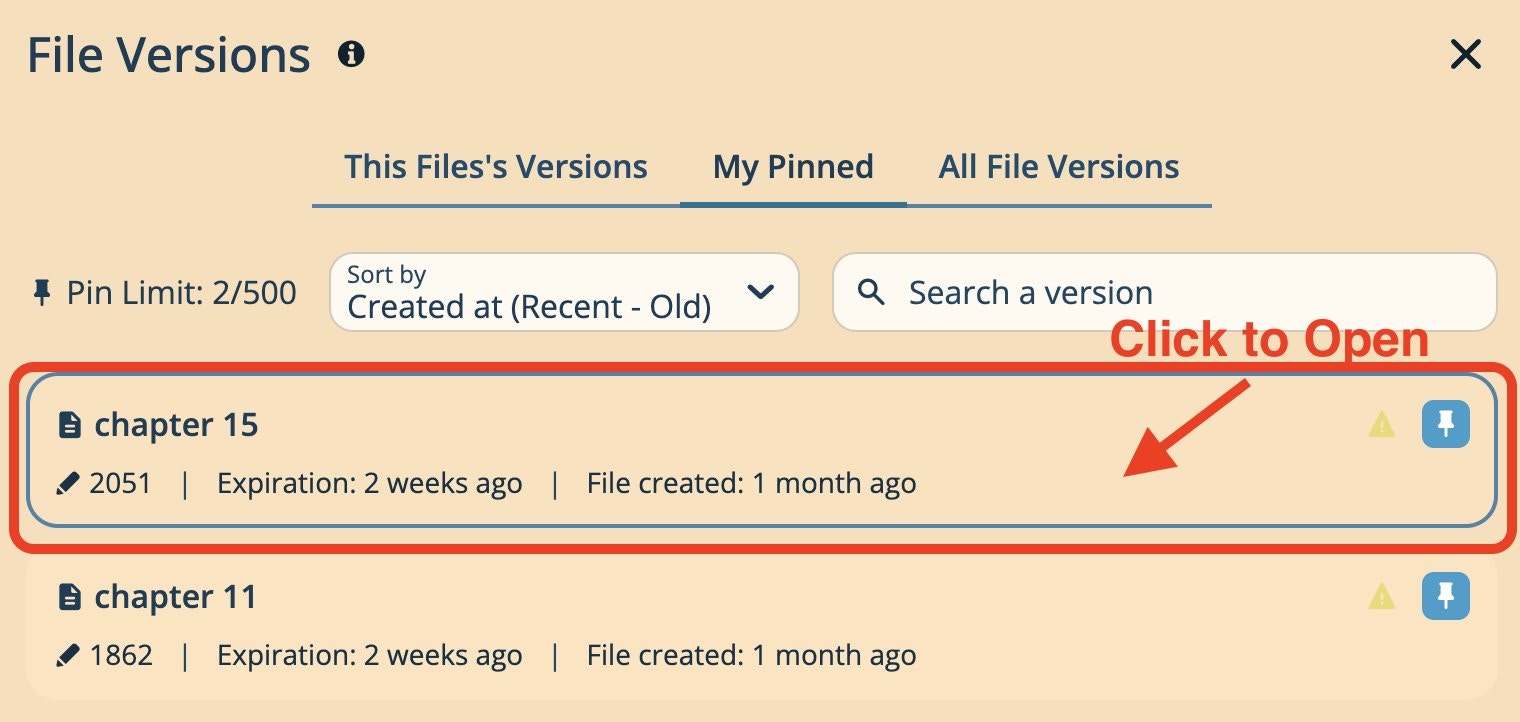Open the File Versions info tooltip icon
Viewport: 1520px width, 722px height.
pos(351,55)
